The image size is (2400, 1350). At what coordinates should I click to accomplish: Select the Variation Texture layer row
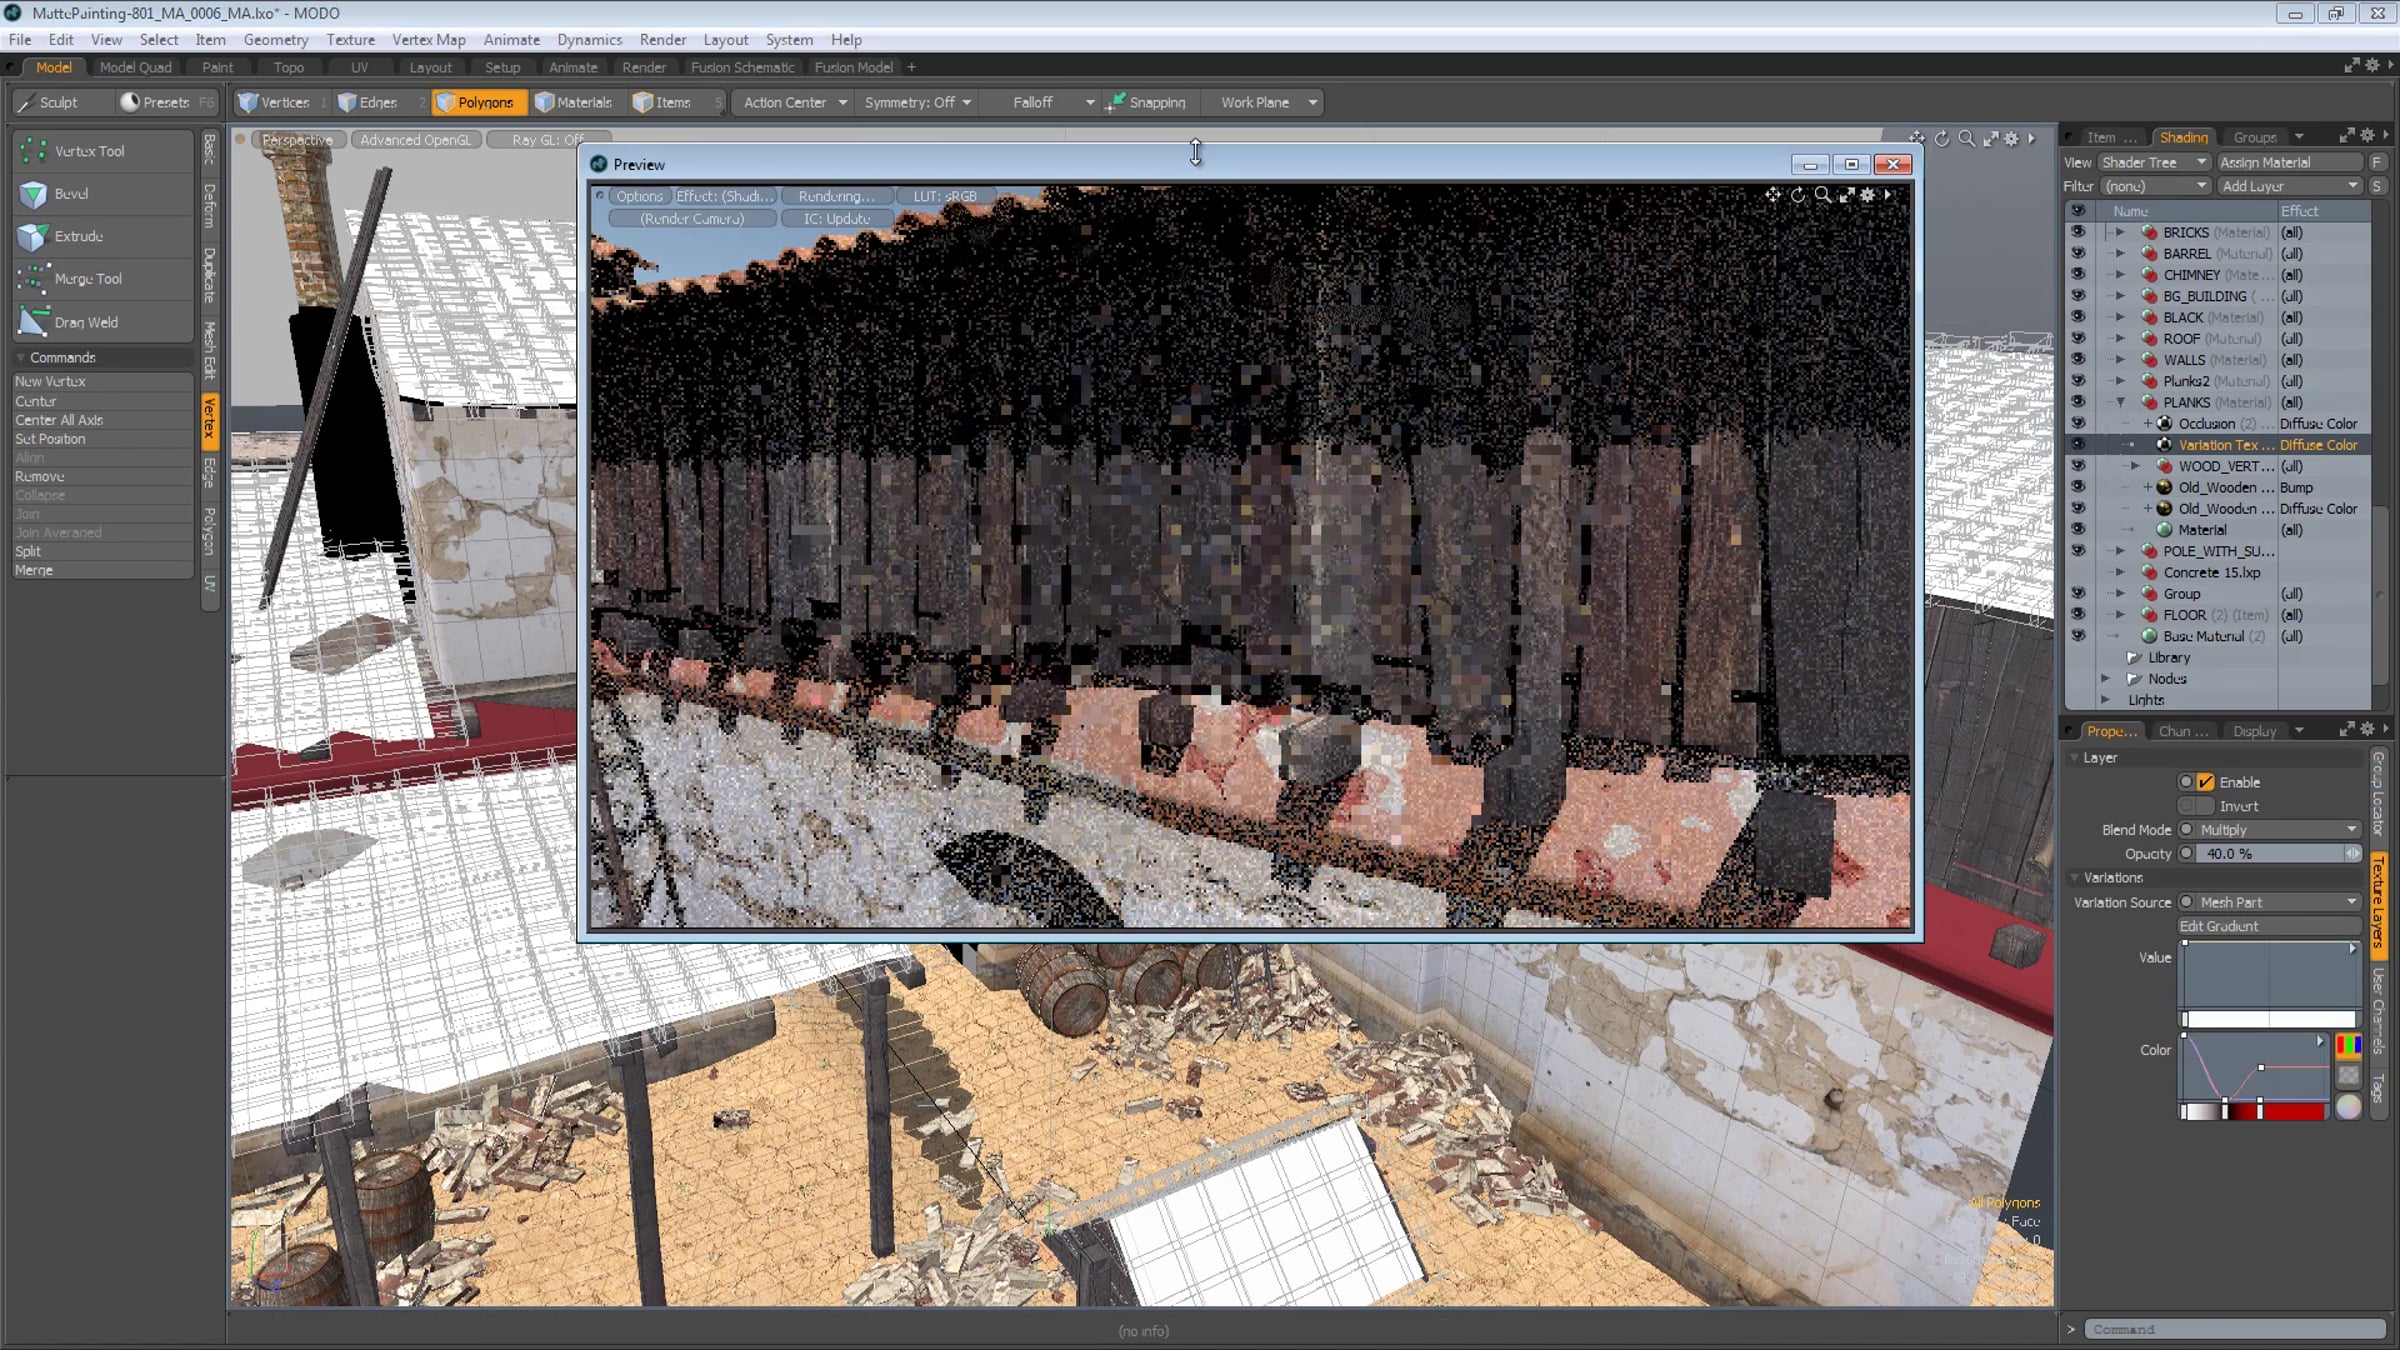click(x=2218, y=445)
